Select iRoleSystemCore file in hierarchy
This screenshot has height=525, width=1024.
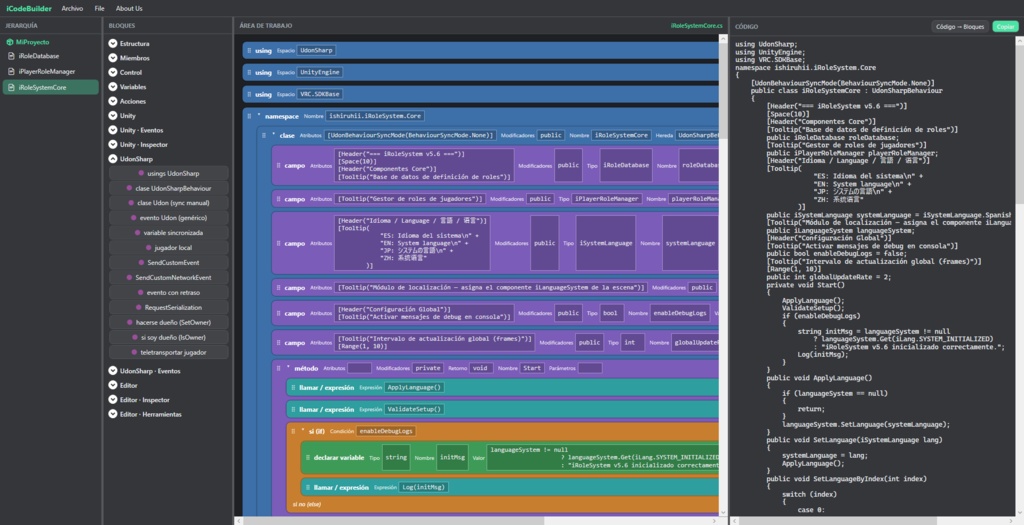point(51,87)
